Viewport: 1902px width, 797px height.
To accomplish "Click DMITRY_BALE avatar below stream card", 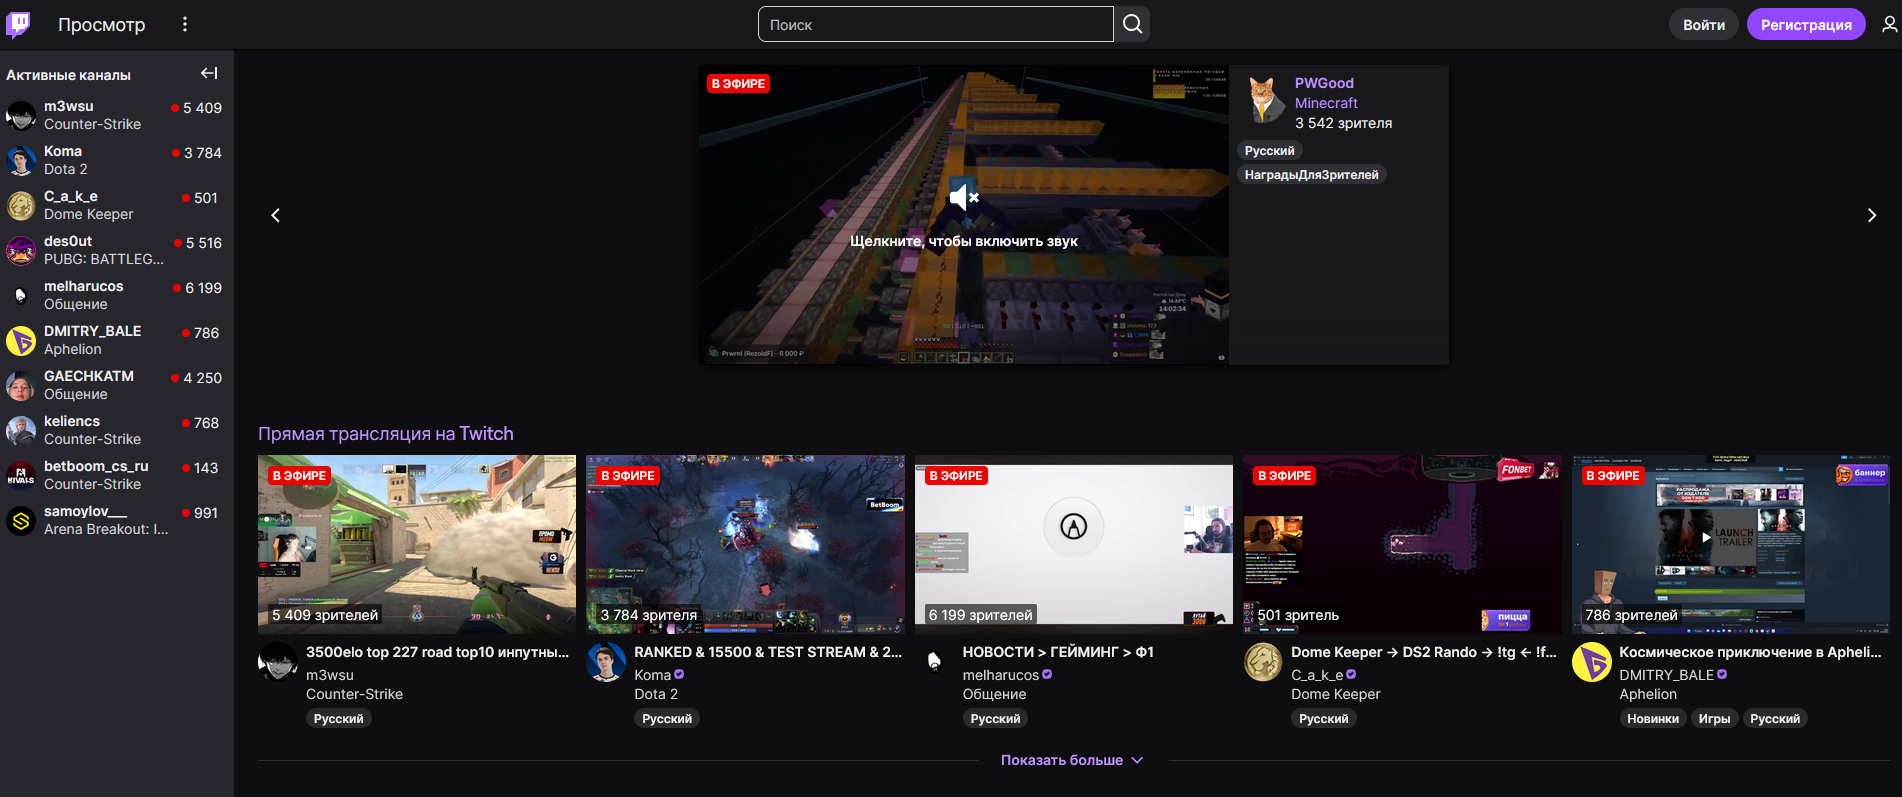I will click(1591, 662).
